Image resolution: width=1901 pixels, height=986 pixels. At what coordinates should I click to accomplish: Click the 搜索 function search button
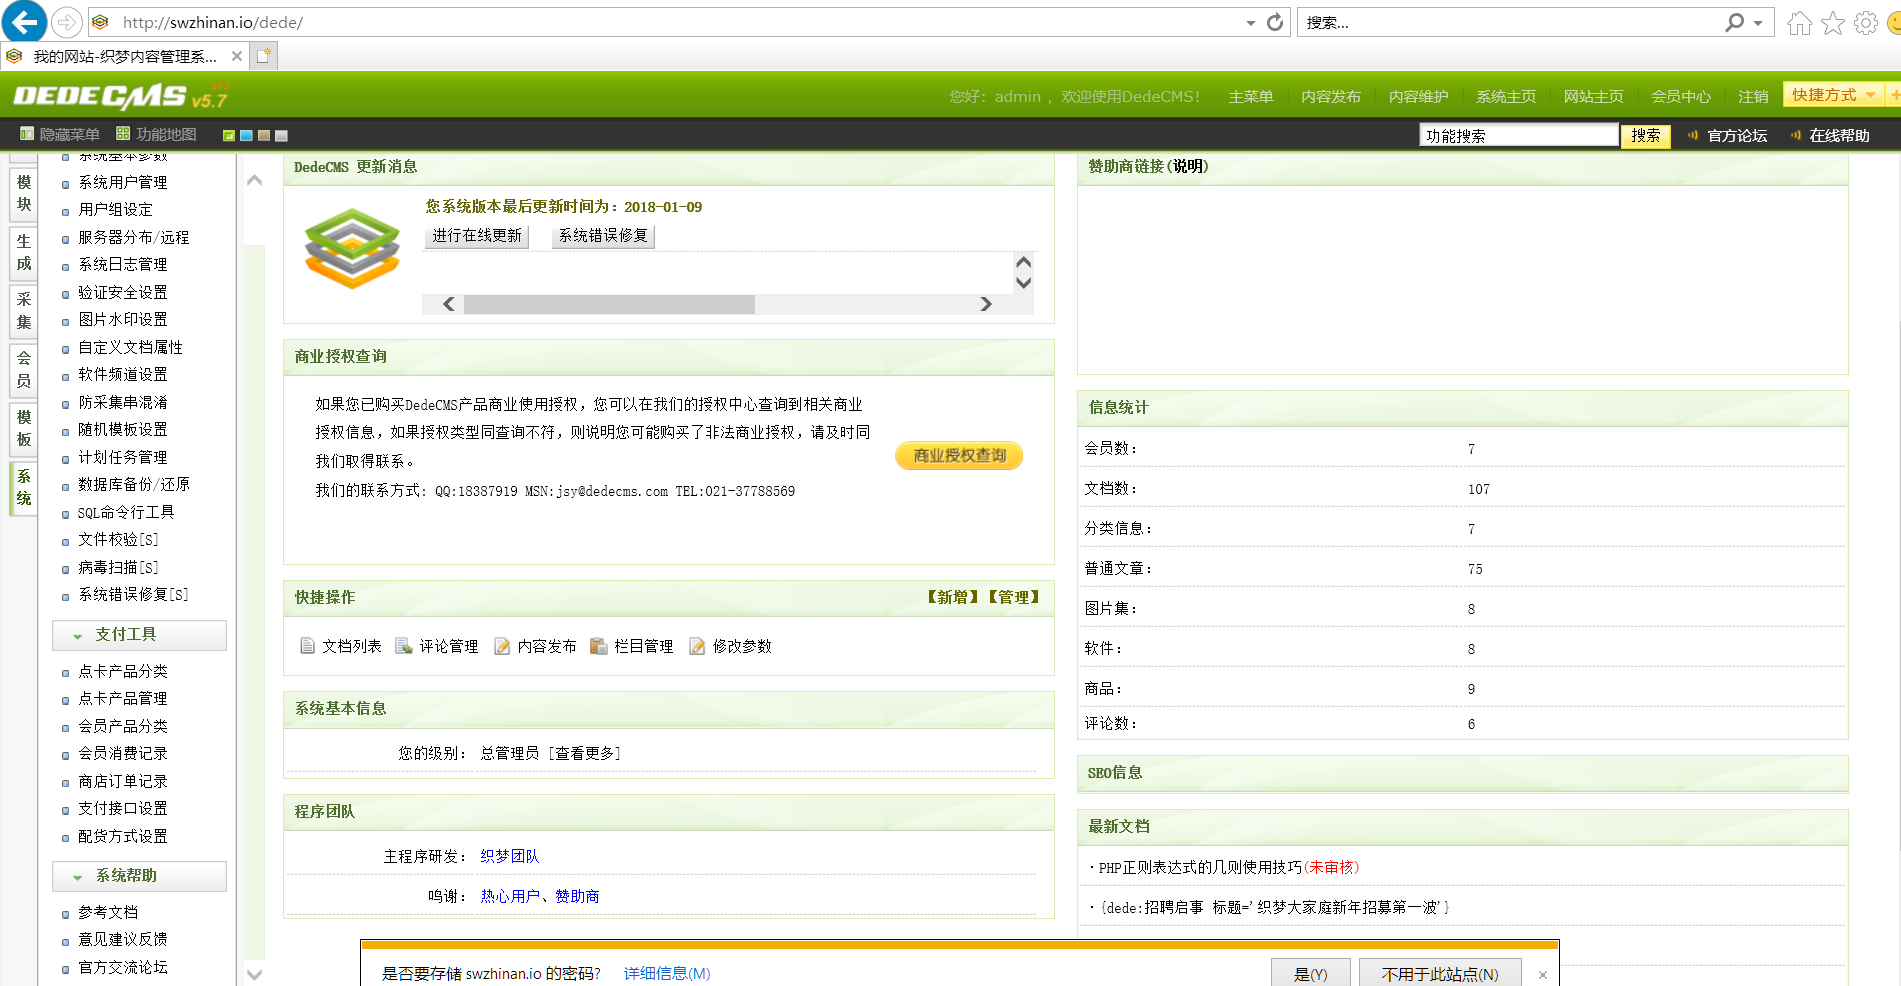pyautogui.click(x=1645, y=135)
